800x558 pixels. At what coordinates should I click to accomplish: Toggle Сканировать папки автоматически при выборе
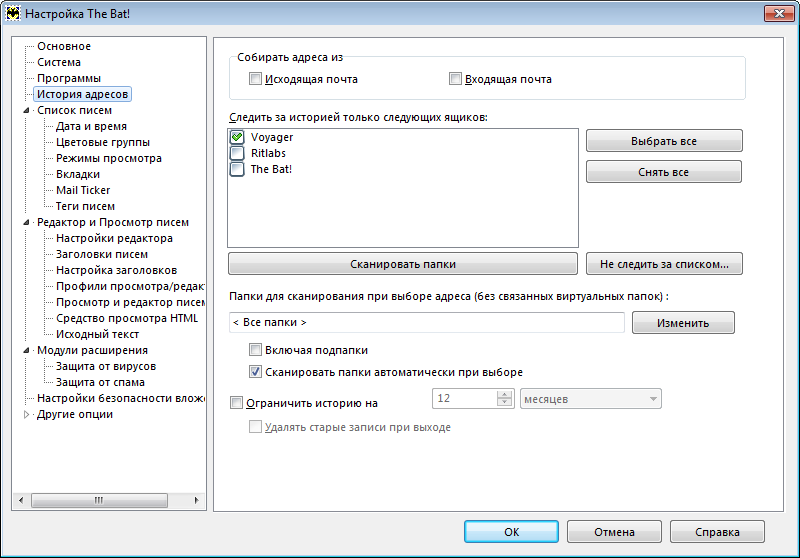click(x=255, y=372)
